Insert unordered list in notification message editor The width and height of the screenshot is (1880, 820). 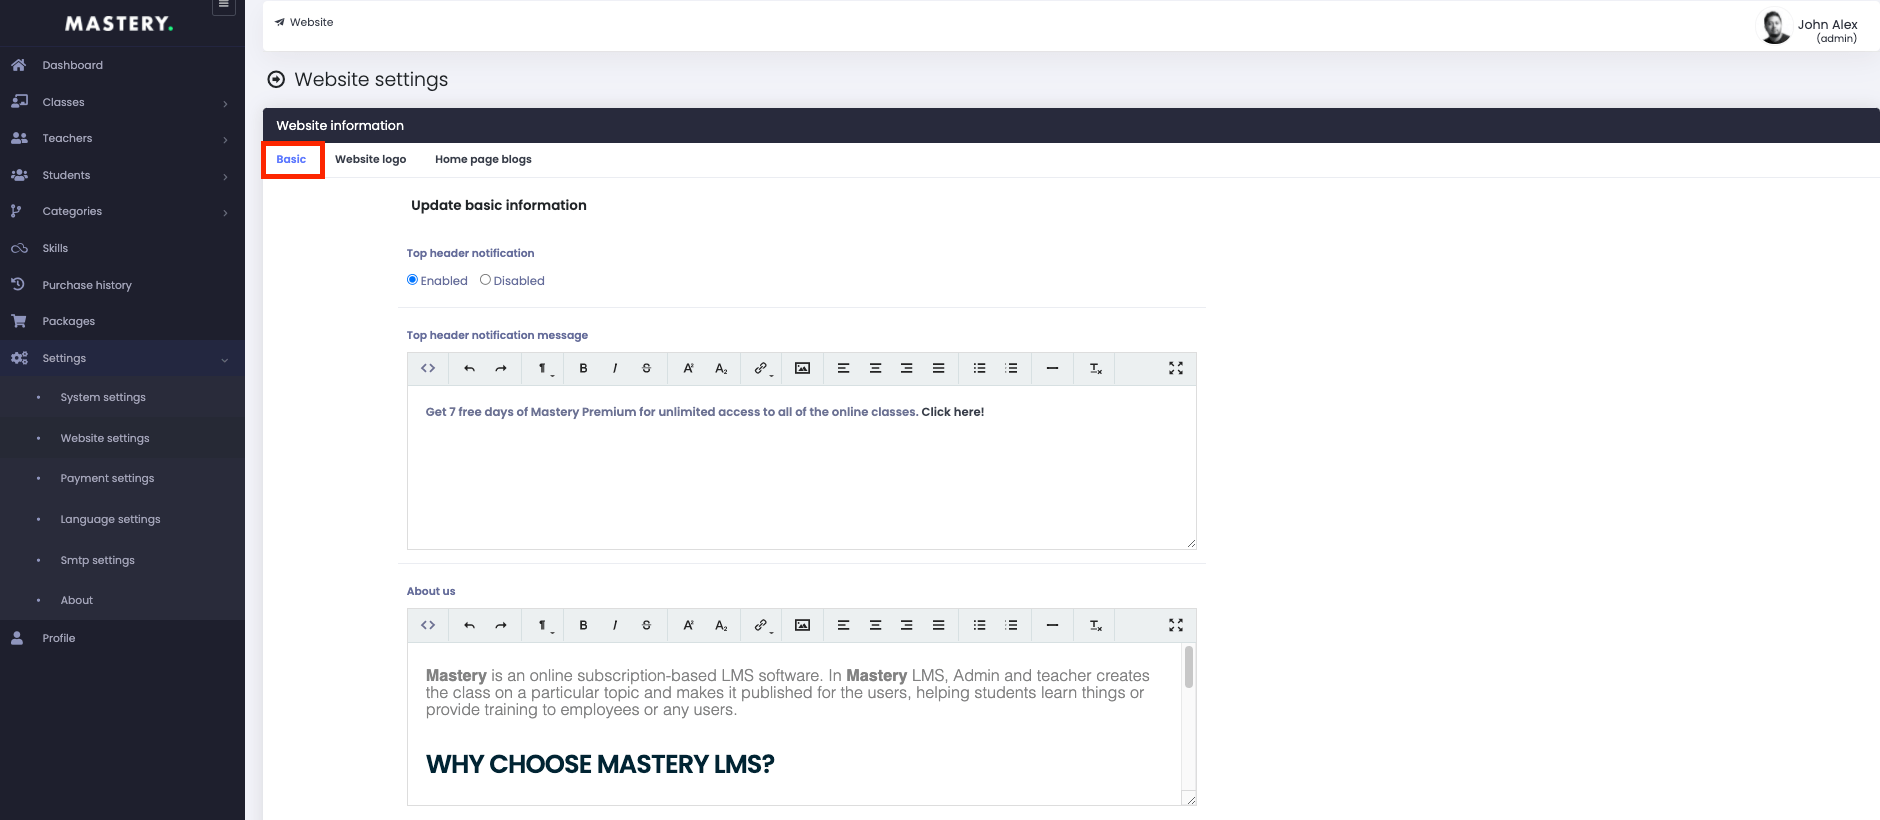980,368
